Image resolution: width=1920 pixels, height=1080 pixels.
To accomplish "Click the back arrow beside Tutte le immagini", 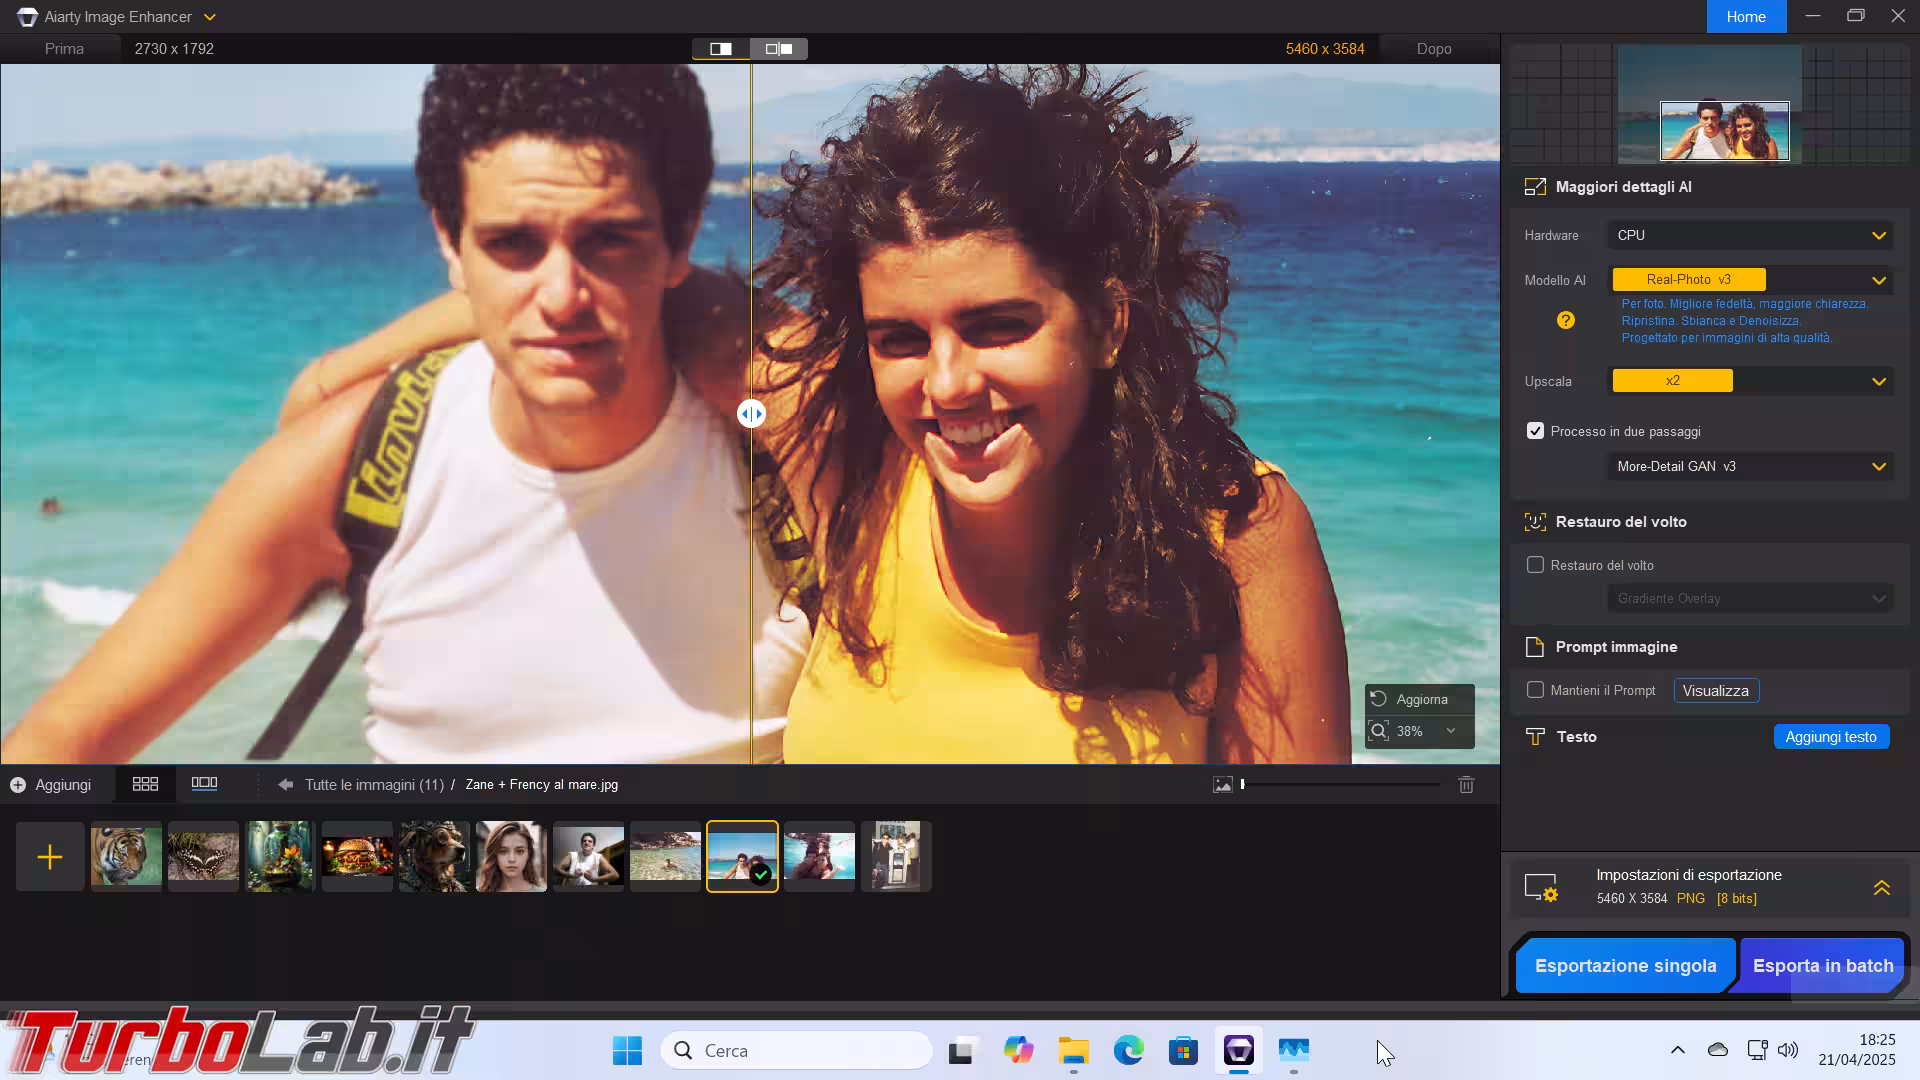I will [x=286, y=785].
